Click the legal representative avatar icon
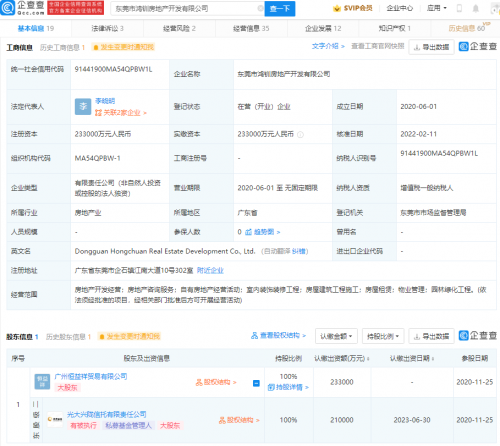Viewport: 500px width, 446px height. (x=83, y=107)
